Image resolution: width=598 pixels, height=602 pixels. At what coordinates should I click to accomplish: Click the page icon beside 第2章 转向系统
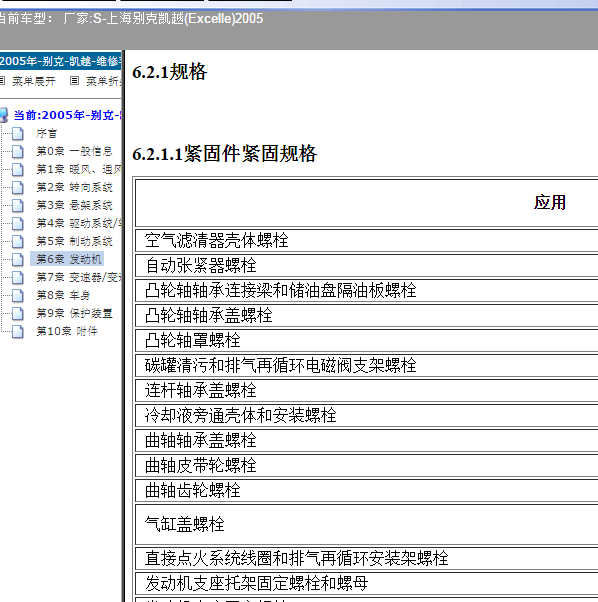pos(18,188)
